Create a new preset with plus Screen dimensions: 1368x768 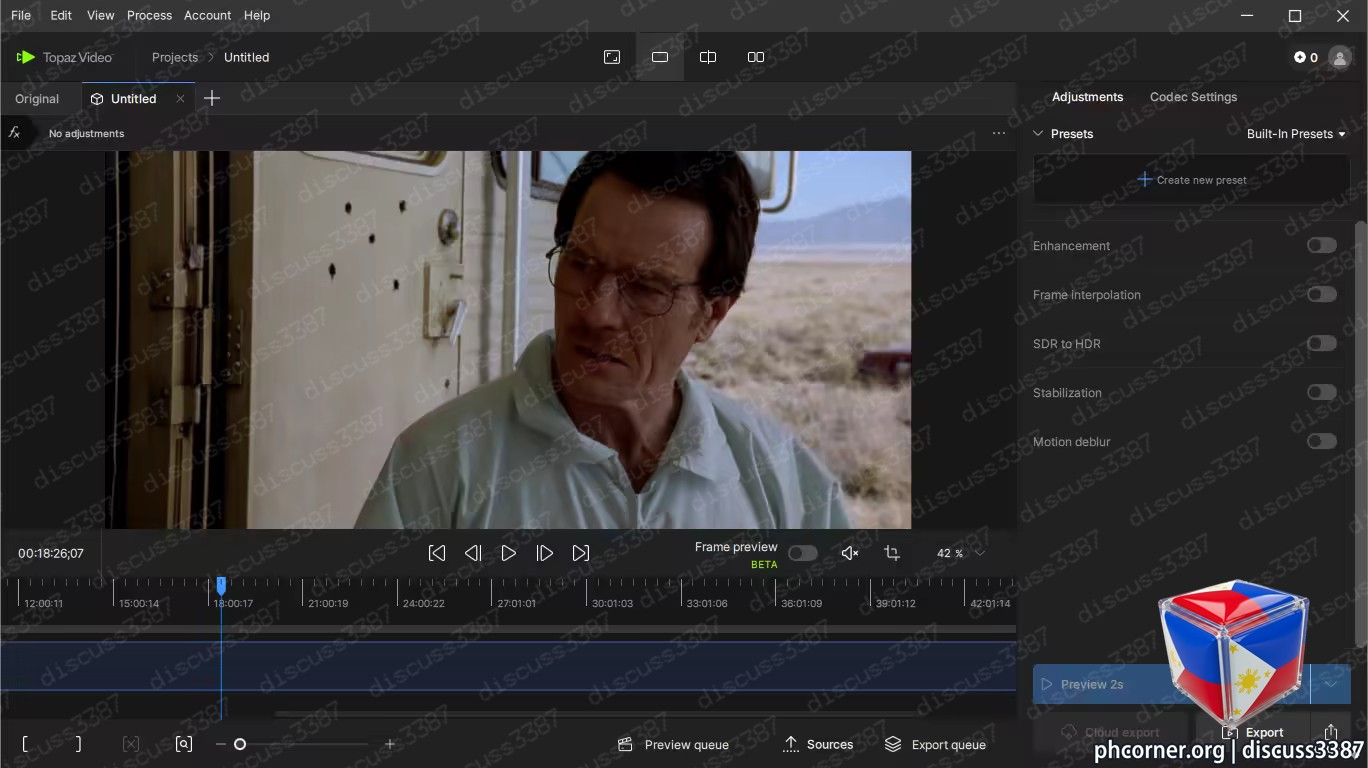[x=1192, y=180]
